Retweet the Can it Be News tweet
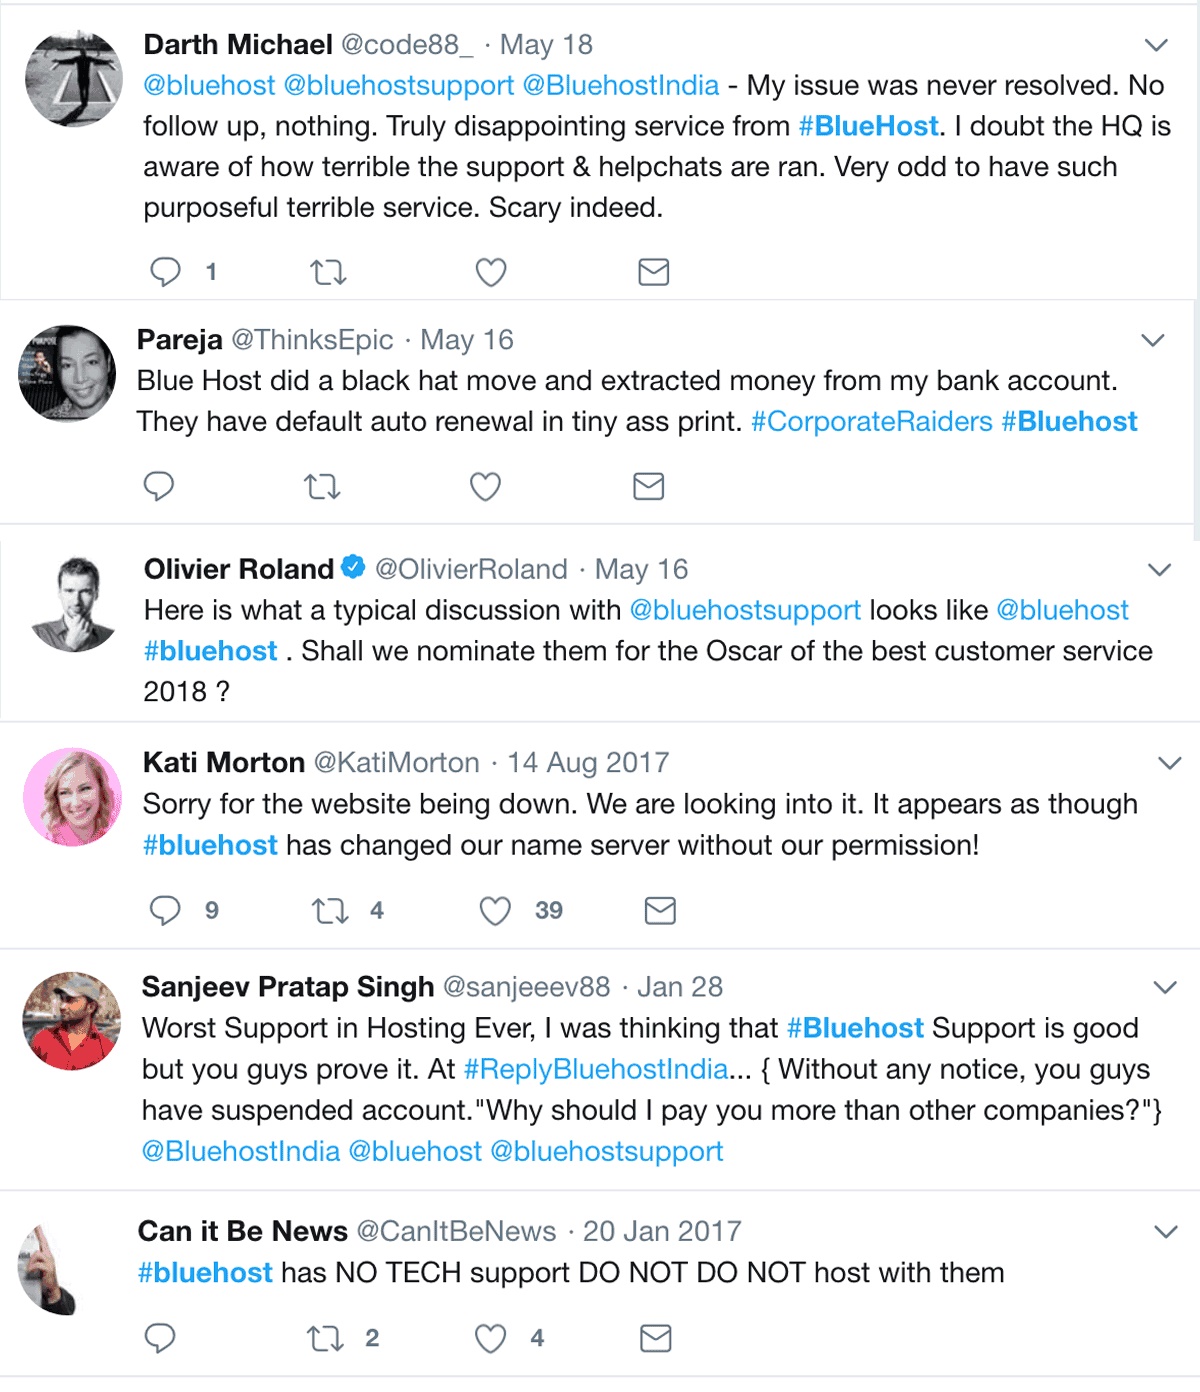This screenshot has width=1200, height=1392. click(x=325, y=1338)
